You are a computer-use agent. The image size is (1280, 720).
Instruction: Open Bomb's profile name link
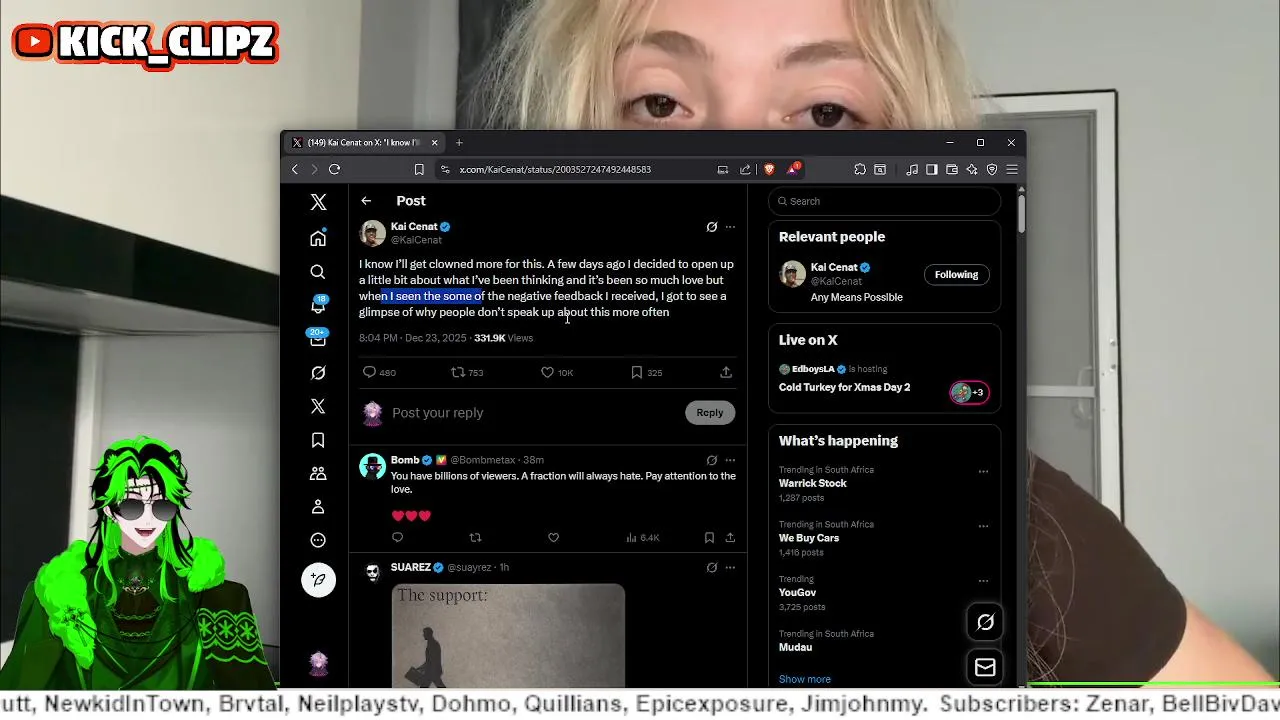point(405,460)
